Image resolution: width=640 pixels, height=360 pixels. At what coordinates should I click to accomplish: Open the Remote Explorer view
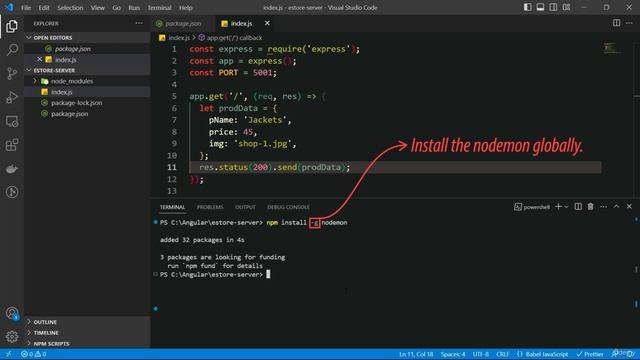tap(12, 121)
